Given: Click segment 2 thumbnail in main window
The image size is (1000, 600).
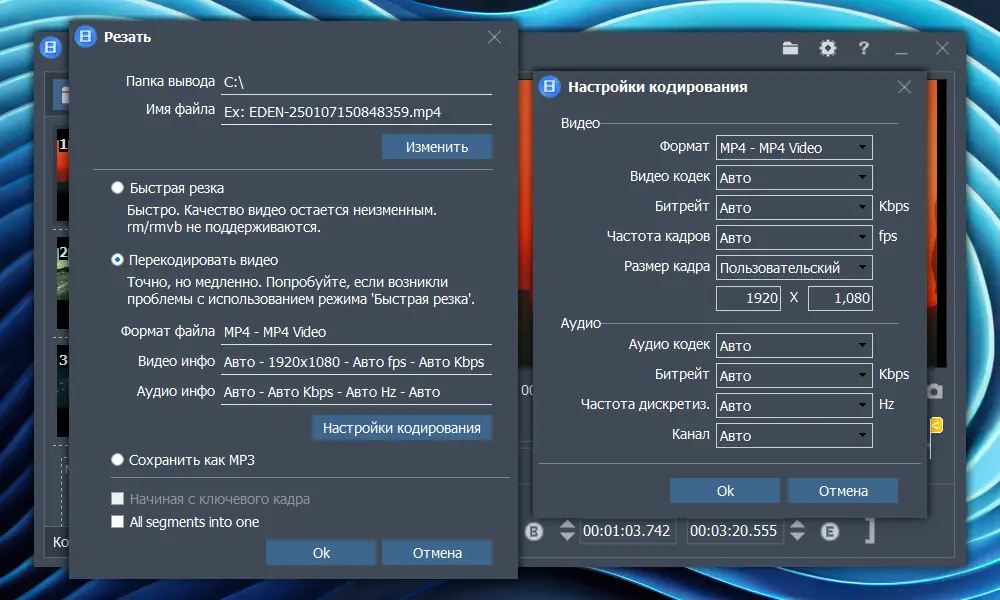Looking at the screenshot, I should [62, 282].
